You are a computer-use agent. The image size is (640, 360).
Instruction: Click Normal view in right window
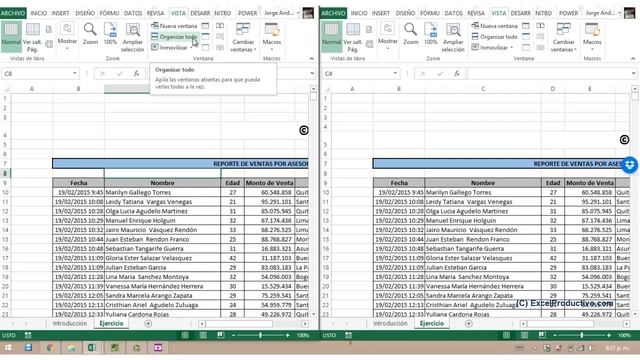331,37
